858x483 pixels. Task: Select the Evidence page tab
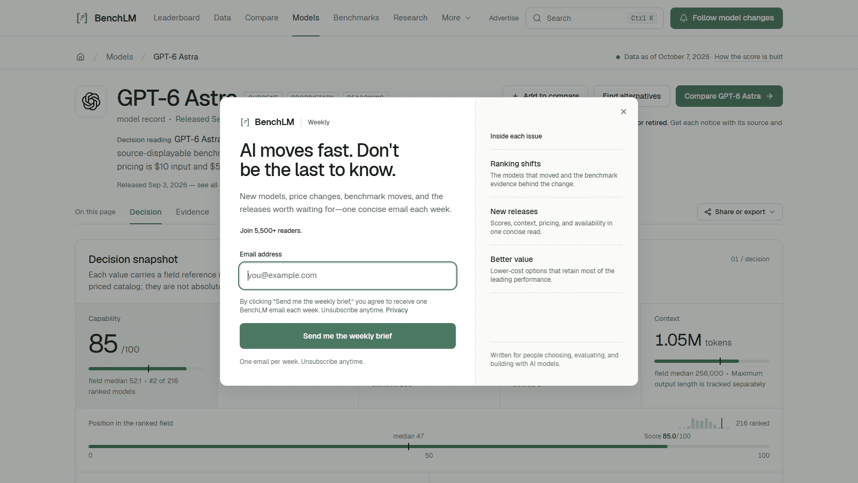click(x=192, y=212)
